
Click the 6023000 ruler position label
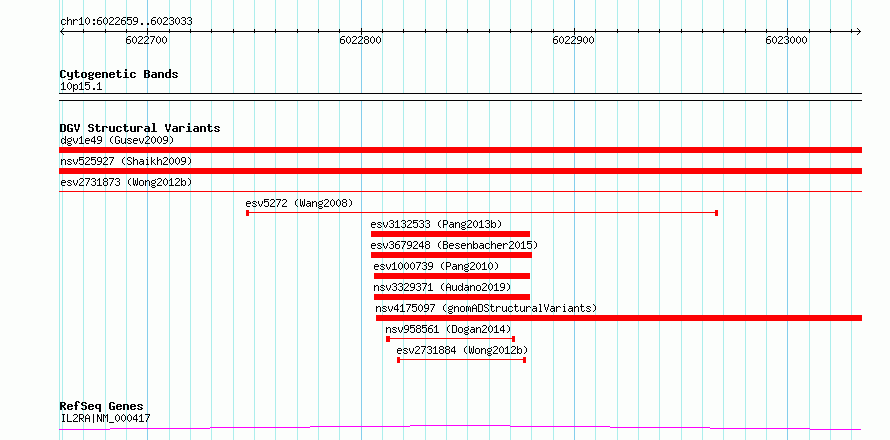[787, 40]
